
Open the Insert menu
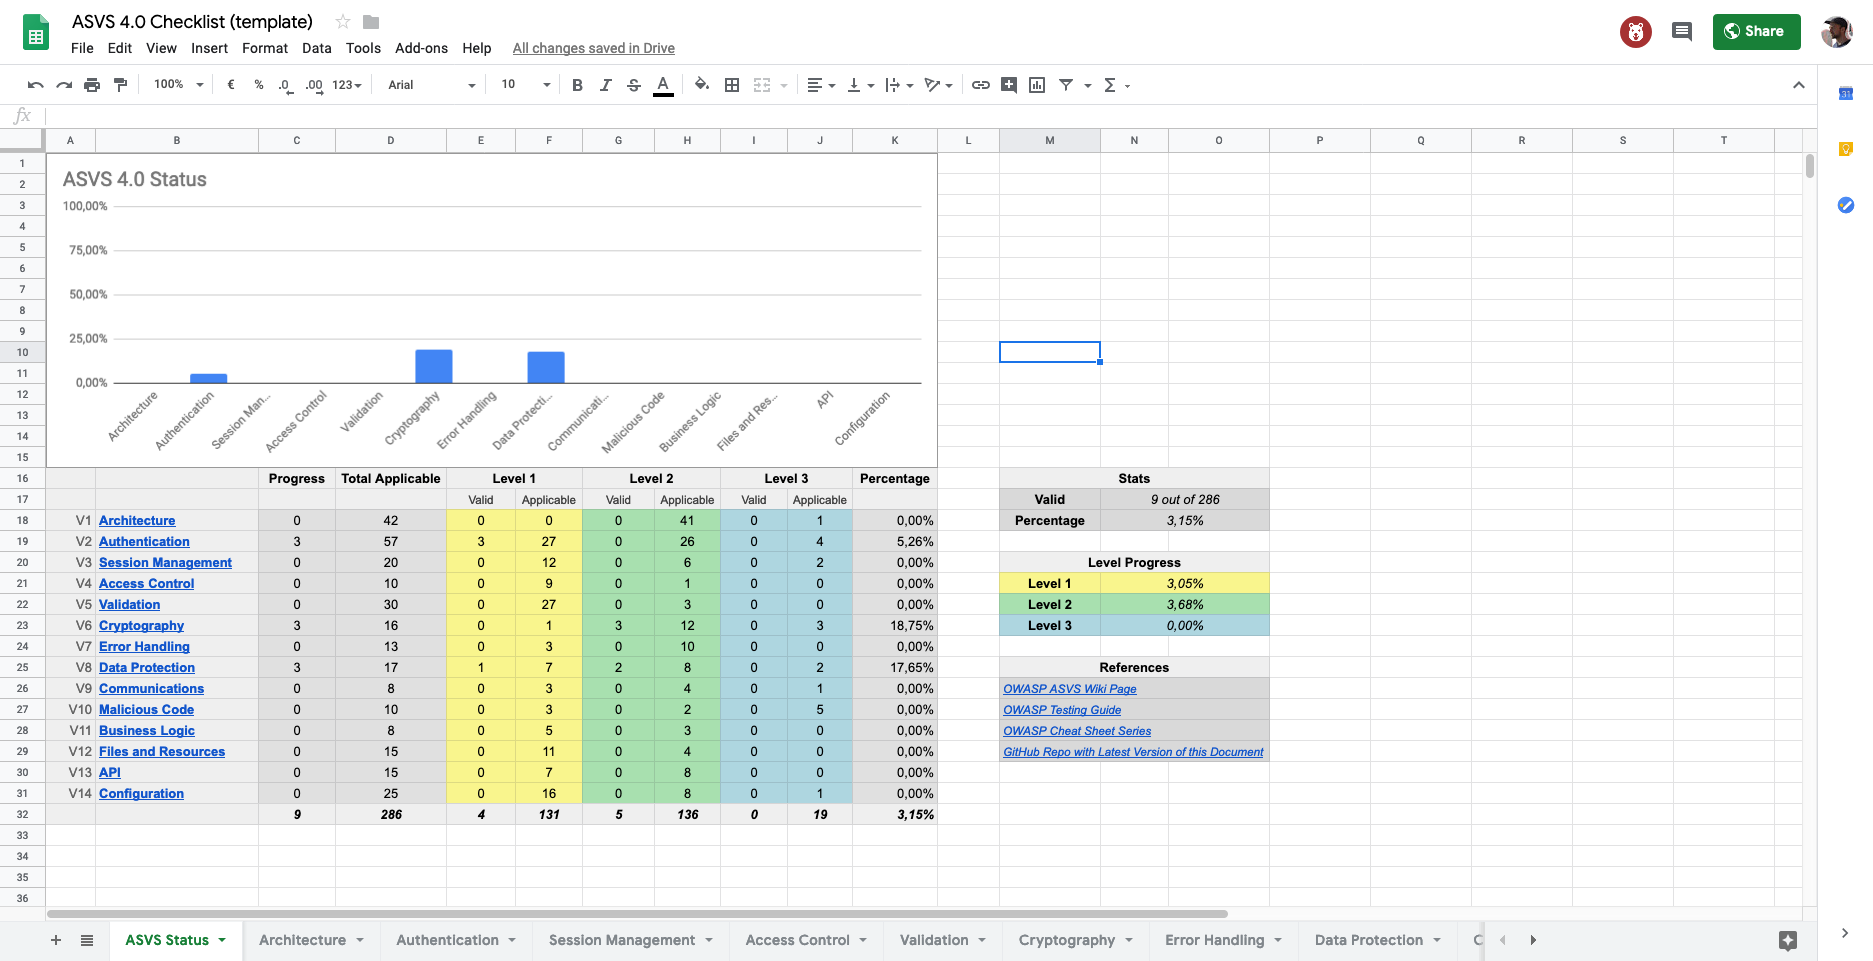(209, 48)
